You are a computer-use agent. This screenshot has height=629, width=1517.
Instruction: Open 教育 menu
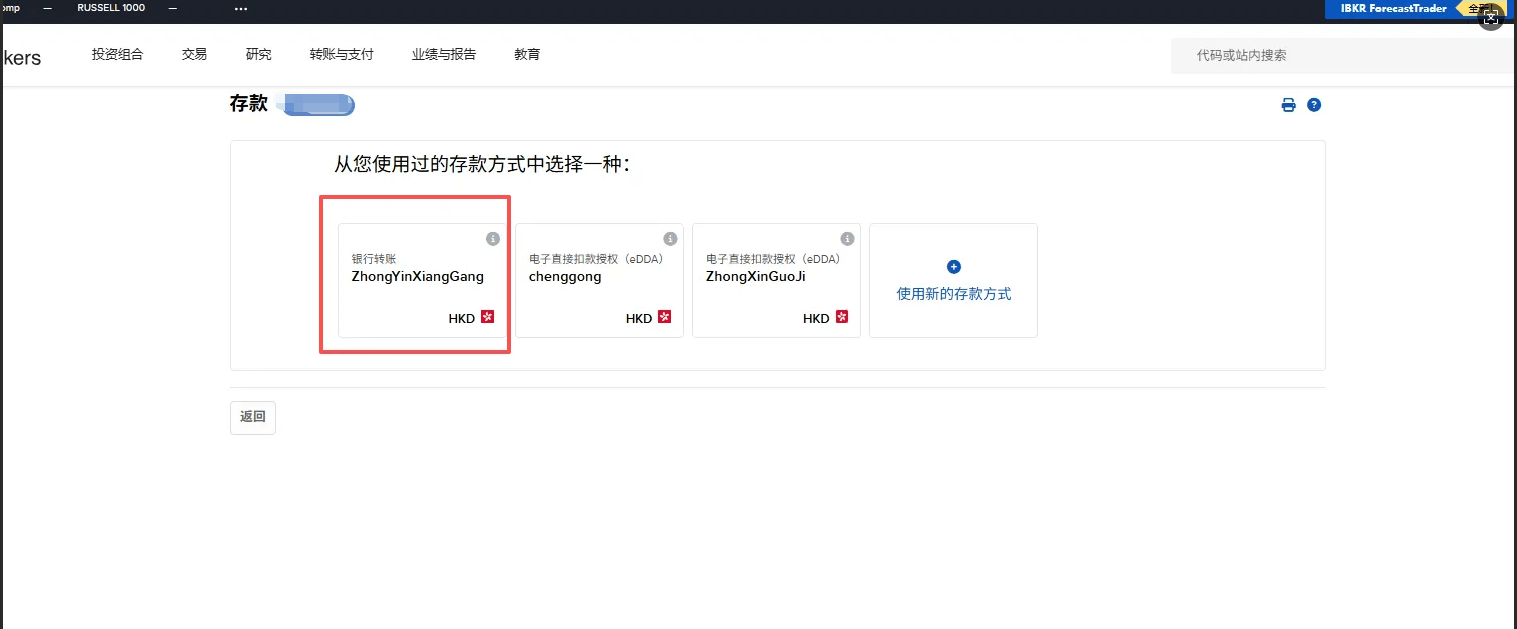point(527,55)
